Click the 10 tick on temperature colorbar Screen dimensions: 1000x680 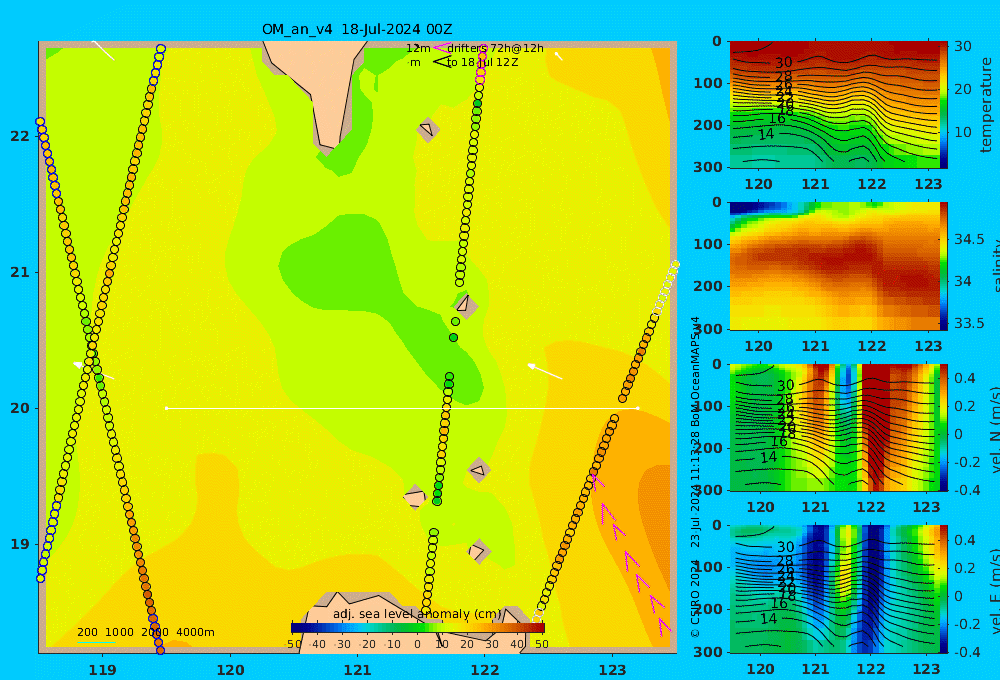pos(962,133)
